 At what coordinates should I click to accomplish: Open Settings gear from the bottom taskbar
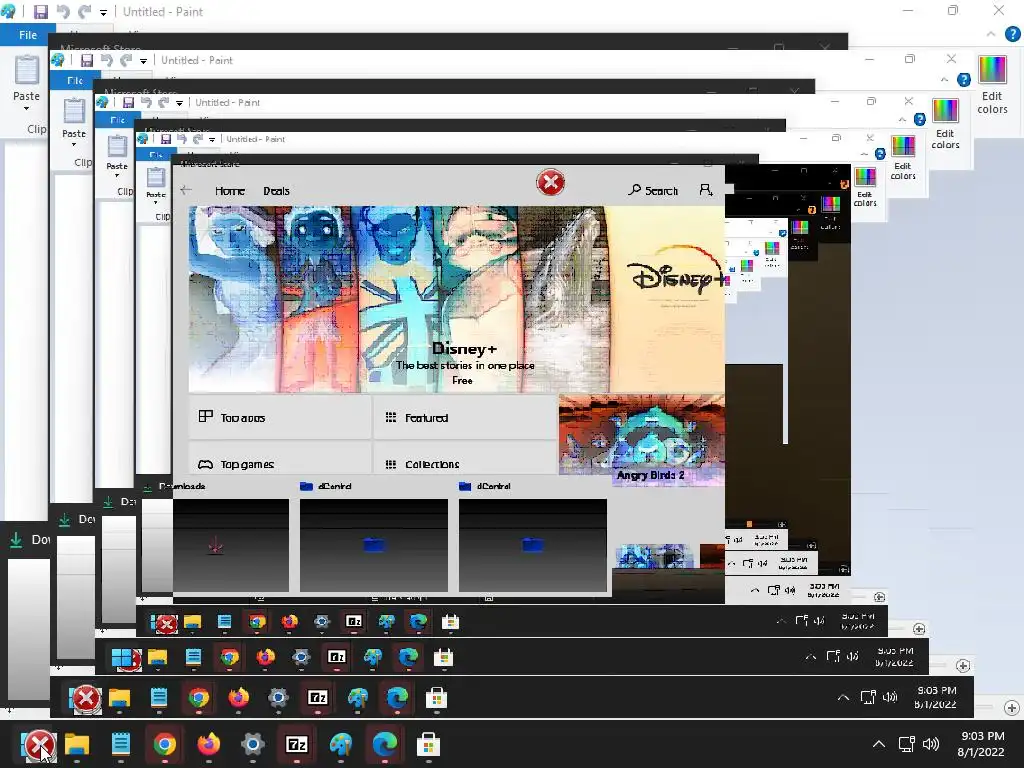[253, 744]
